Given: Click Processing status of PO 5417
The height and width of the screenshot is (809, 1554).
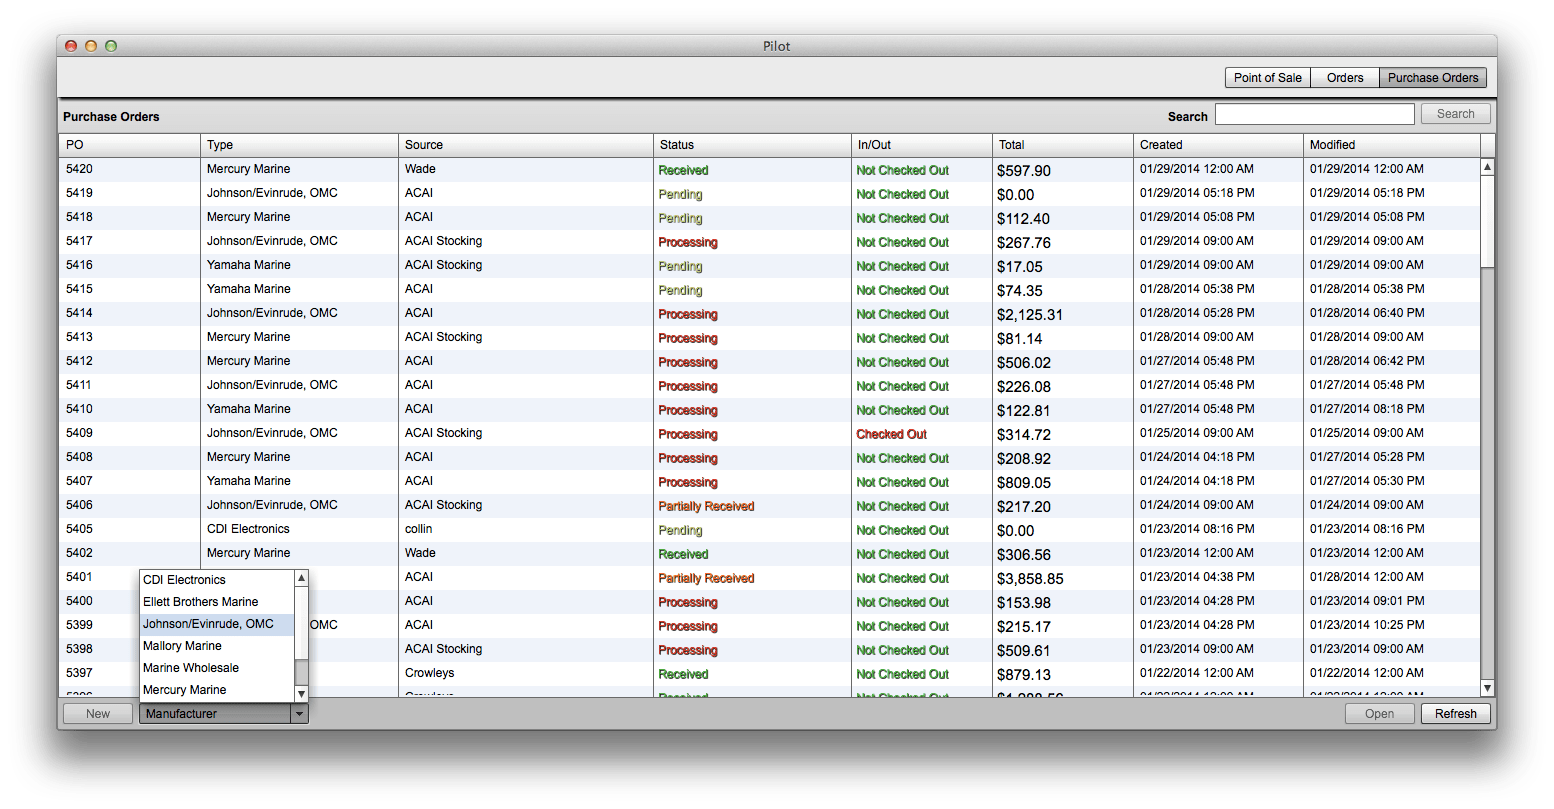Looking at the screenshot, I should [688, 242].
